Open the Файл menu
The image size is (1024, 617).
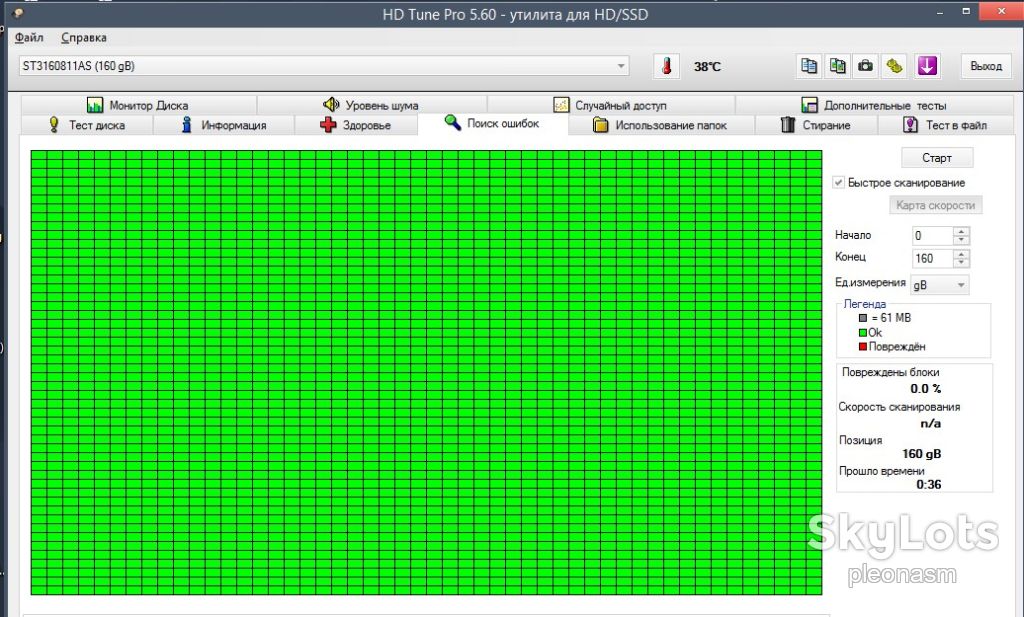[x=29, y=38]
